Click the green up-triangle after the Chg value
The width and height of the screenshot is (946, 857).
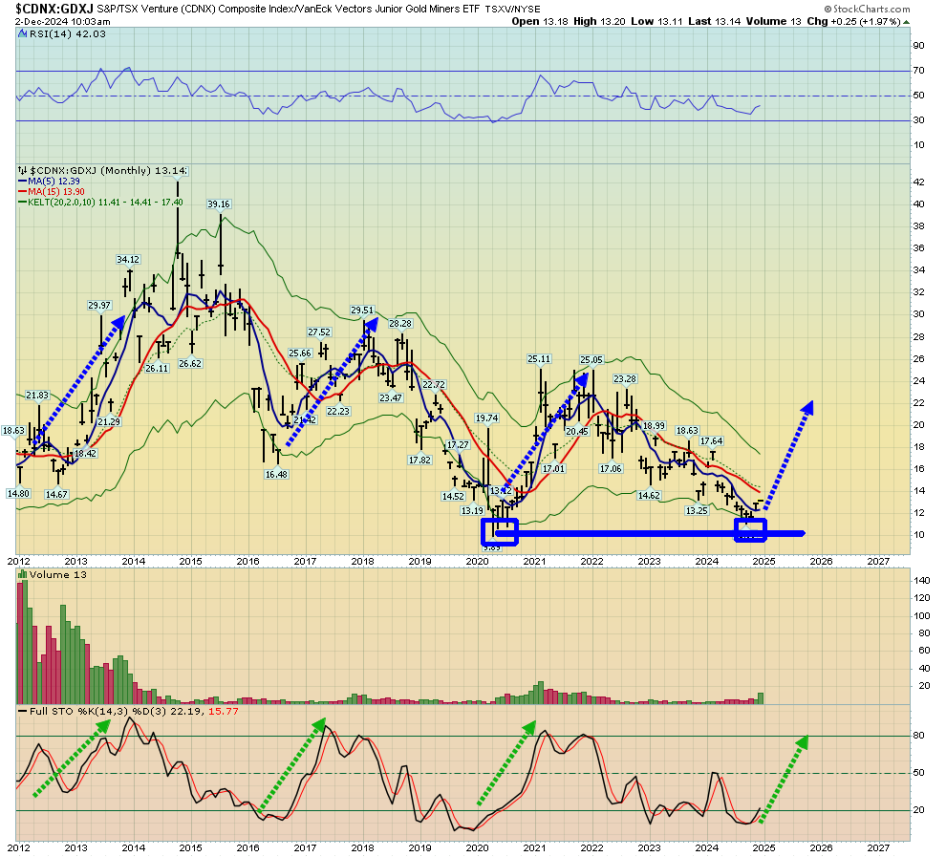(906, 22)
